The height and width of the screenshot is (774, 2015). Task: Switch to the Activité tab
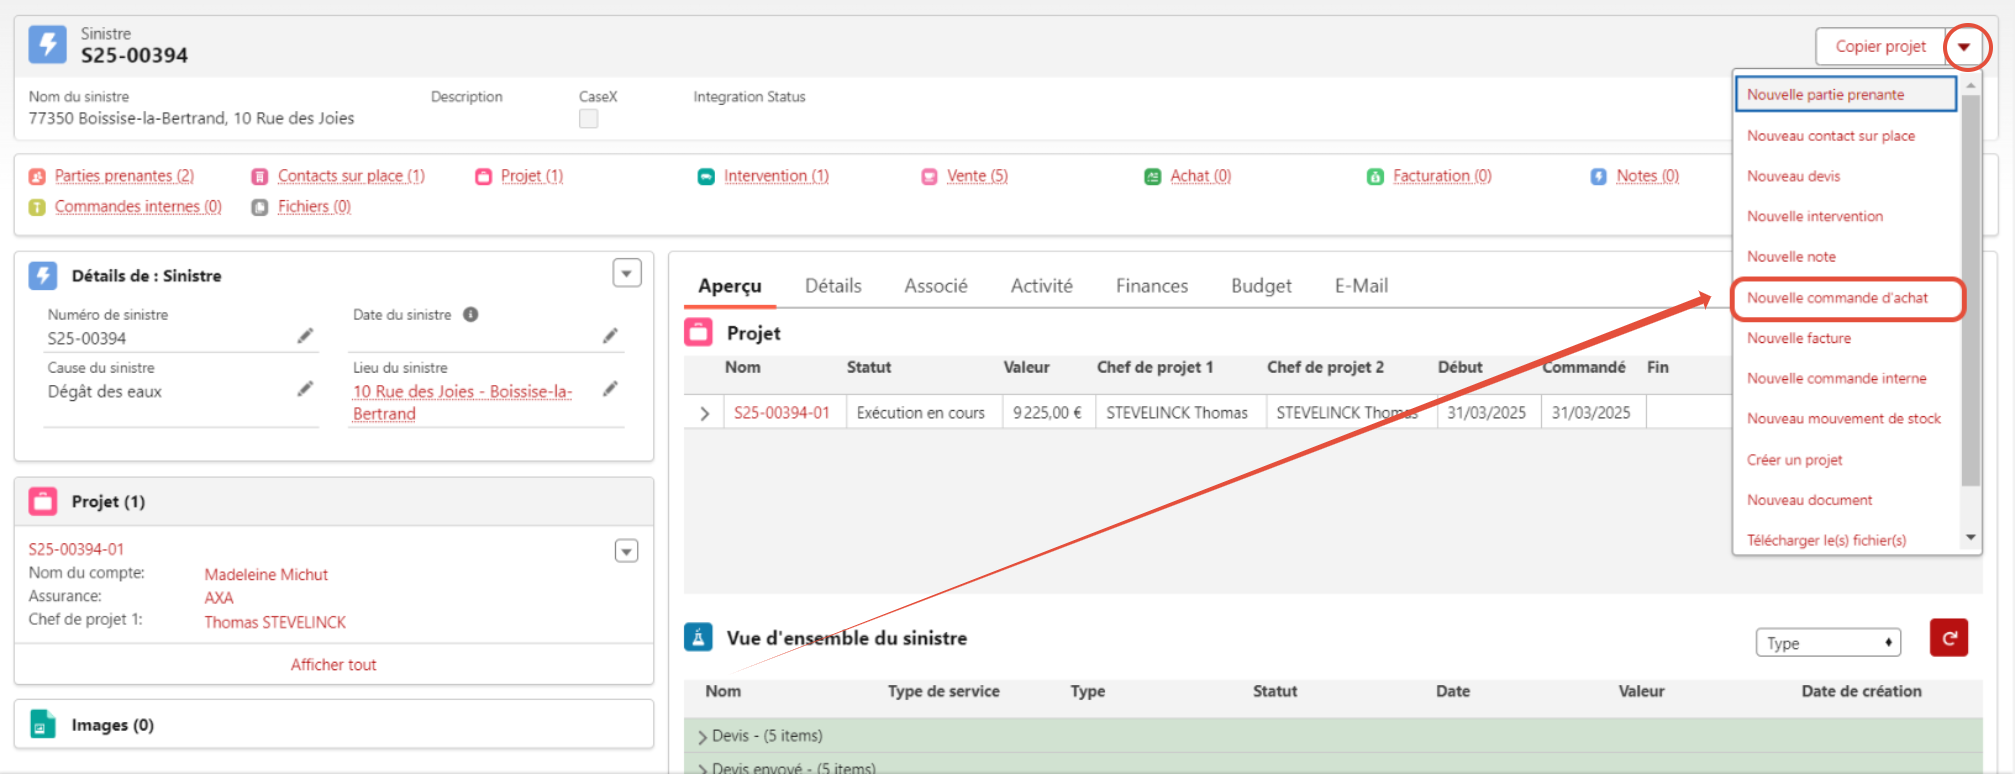tap(1041, 286)
